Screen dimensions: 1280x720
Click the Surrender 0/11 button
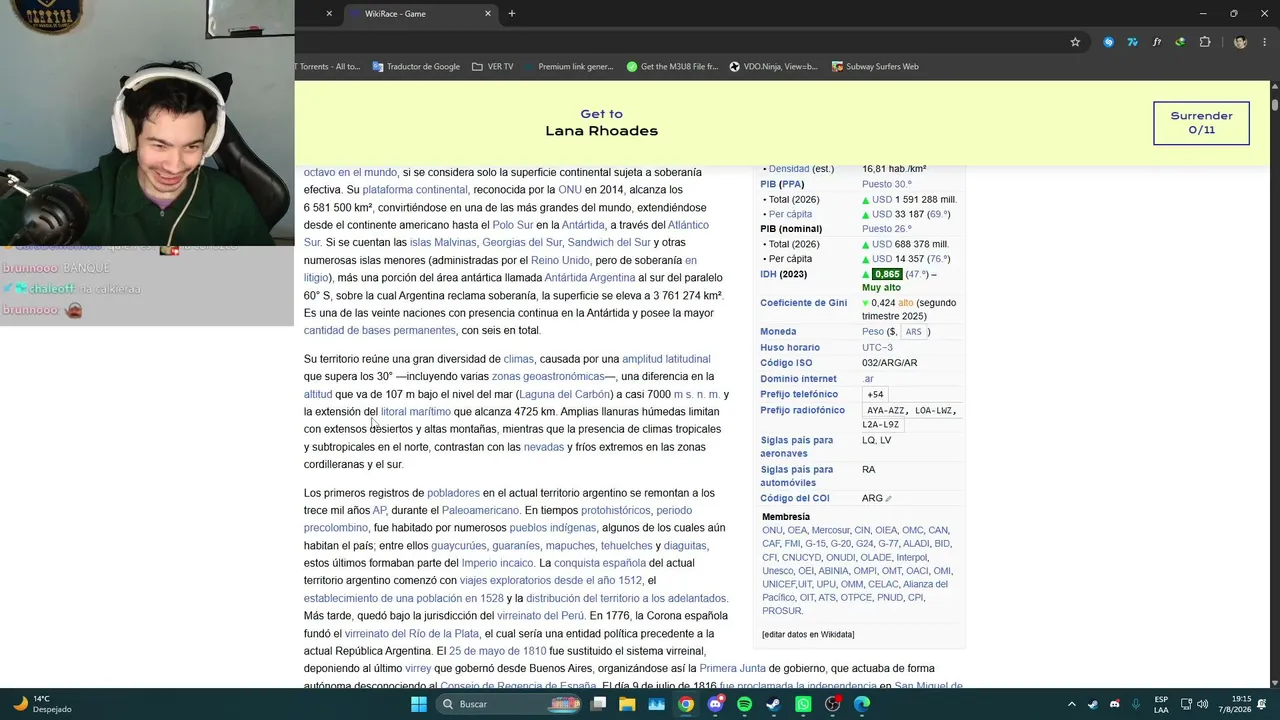[x=1201, y=123]
